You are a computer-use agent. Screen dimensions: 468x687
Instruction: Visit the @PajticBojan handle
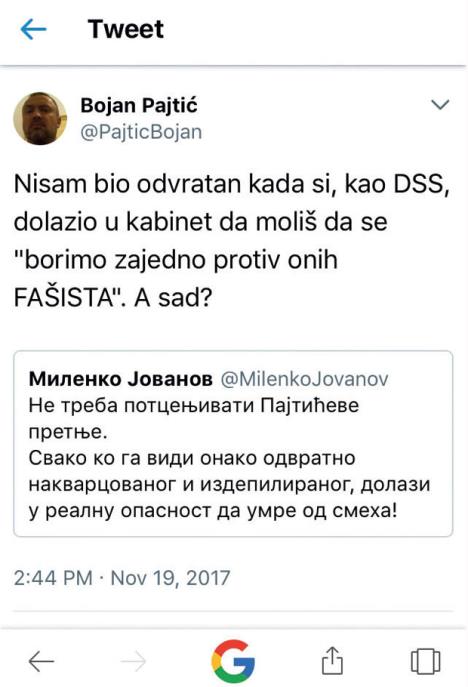[x=141, y=132]
